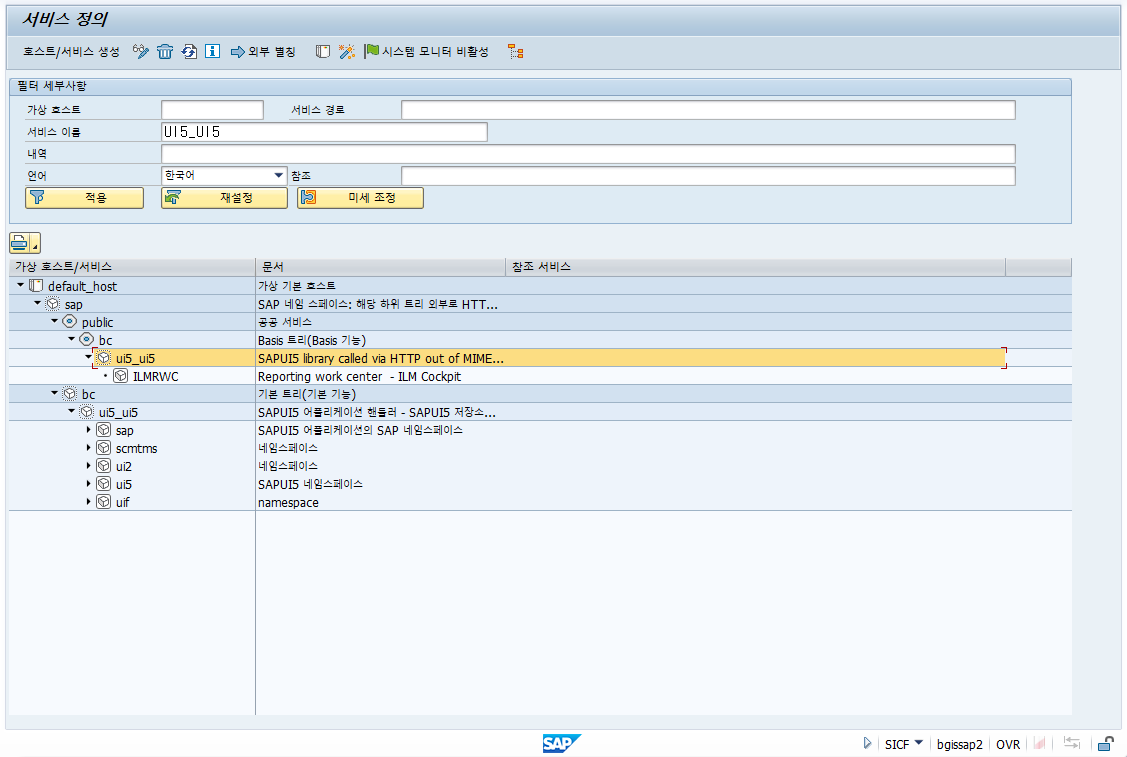Click the 내역 description input field
Image resolution: width=1127 pixels, height=757 pixels.
588,154
